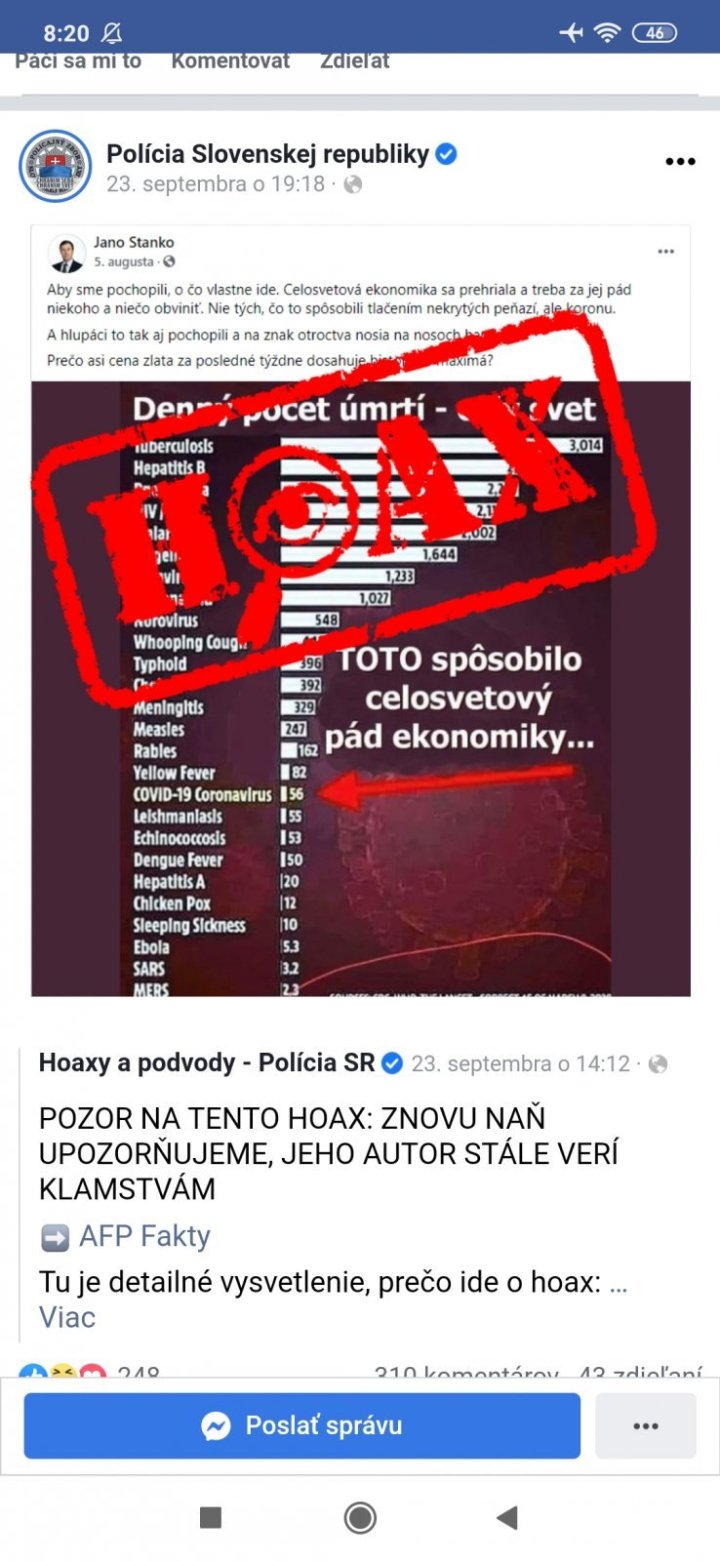
Task: Tap the verified badge beside Hoaxy a podvody
Action: [393, 1063]
